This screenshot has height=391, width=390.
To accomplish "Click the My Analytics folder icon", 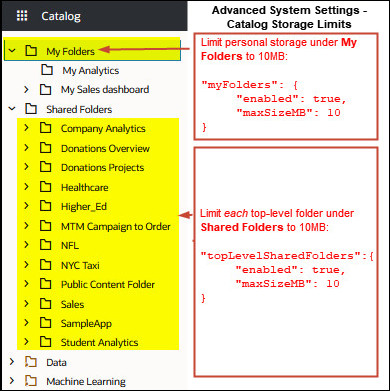I will click(47, 70).
